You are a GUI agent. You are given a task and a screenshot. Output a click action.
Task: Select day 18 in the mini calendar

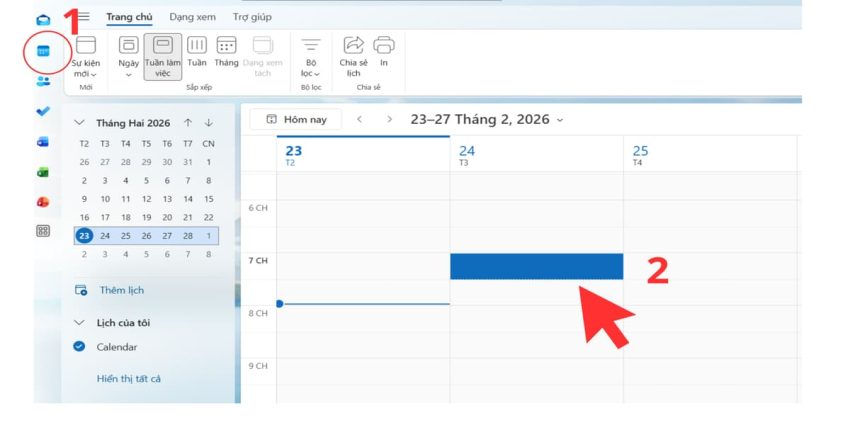click(x=126, y=217)
